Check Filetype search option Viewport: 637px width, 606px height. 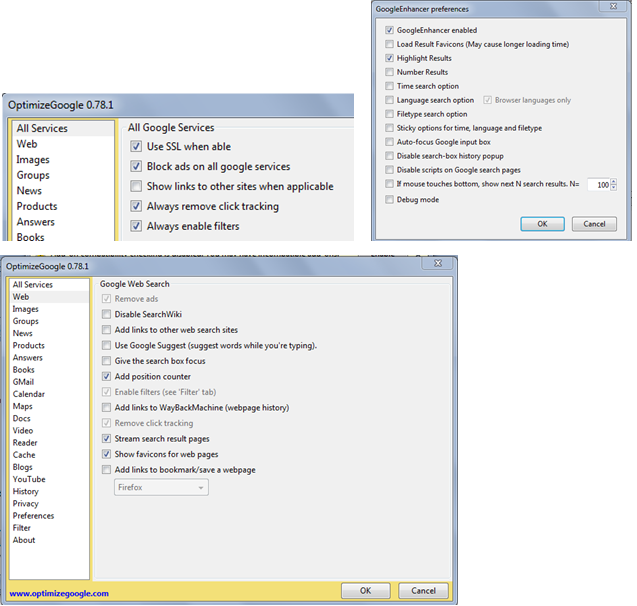point(389,114)
